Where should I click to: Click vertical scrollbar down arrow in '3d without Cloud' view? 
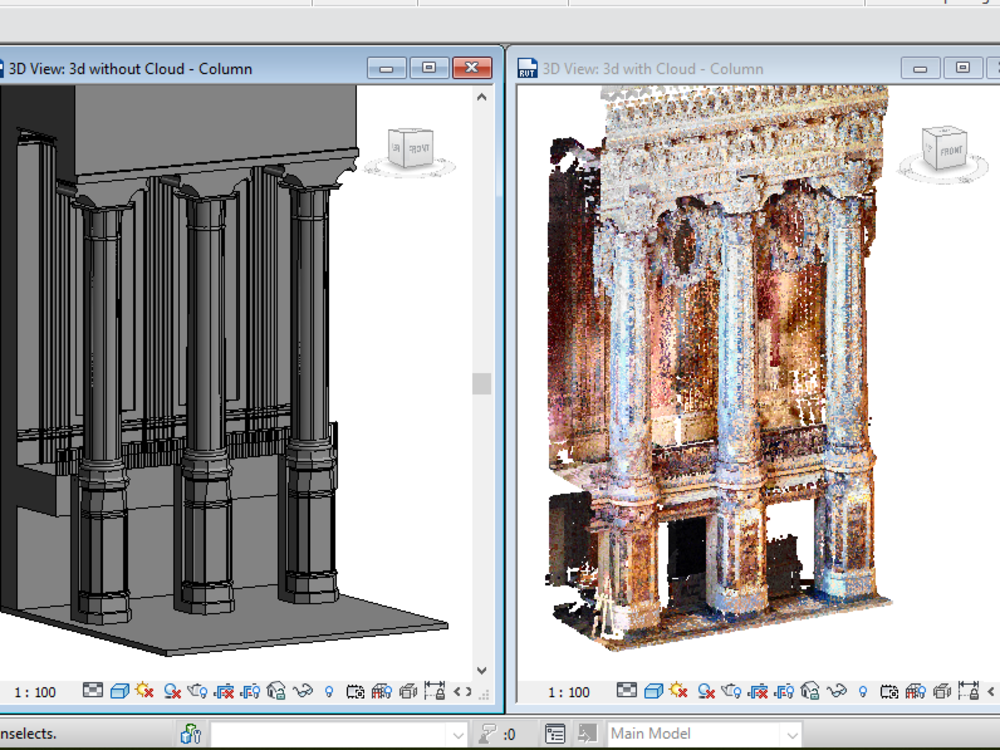click(x=482, y=671)
